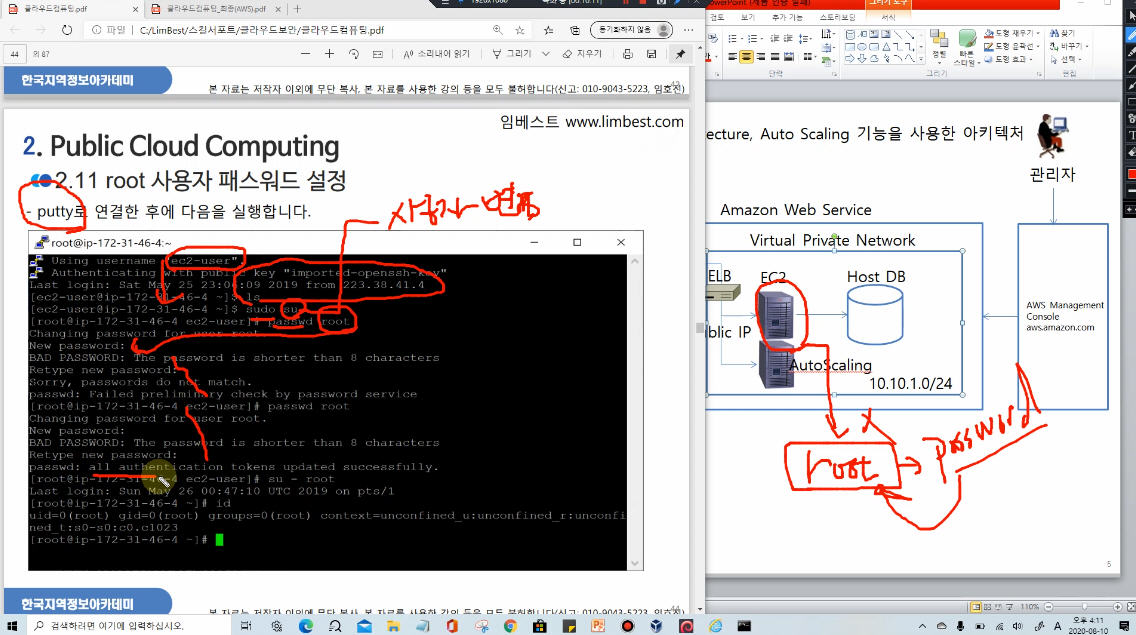Screen dimensions: 1136x635
Task: Zoom in the PDF with the plus icon
Action: click(329, 54)
